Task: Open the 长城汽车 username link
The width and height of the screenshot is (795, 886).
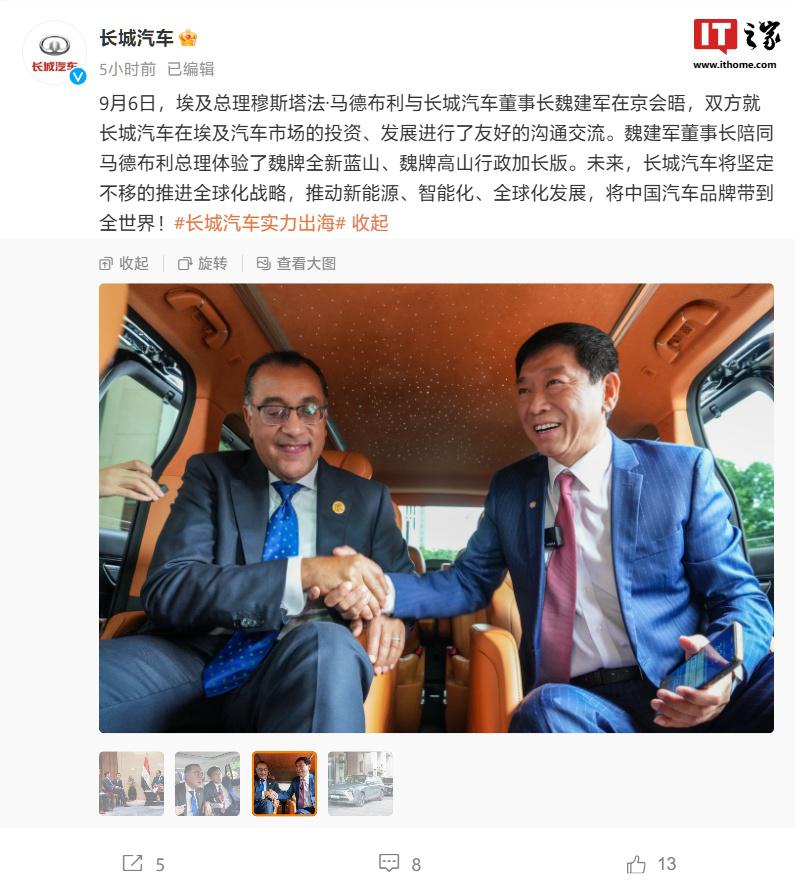Action: [x=136, y=38]
